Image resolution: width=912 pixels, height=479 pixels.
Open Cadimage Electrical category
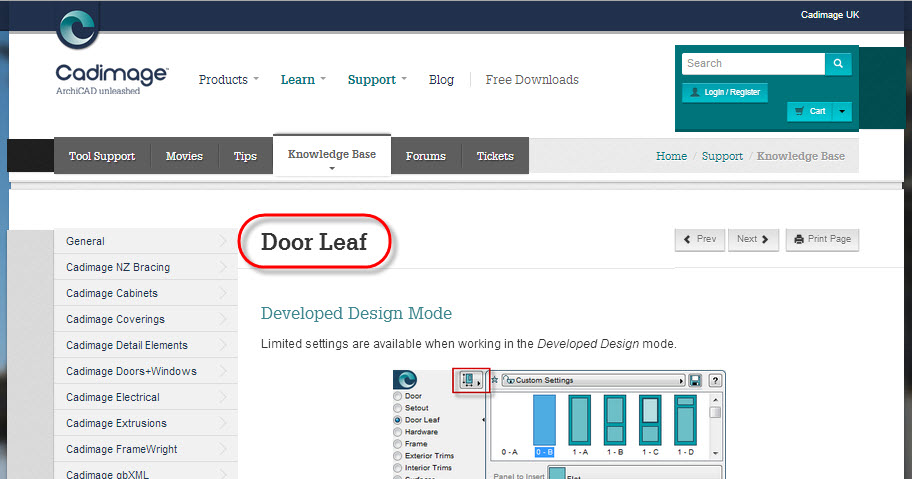(145, 397)
